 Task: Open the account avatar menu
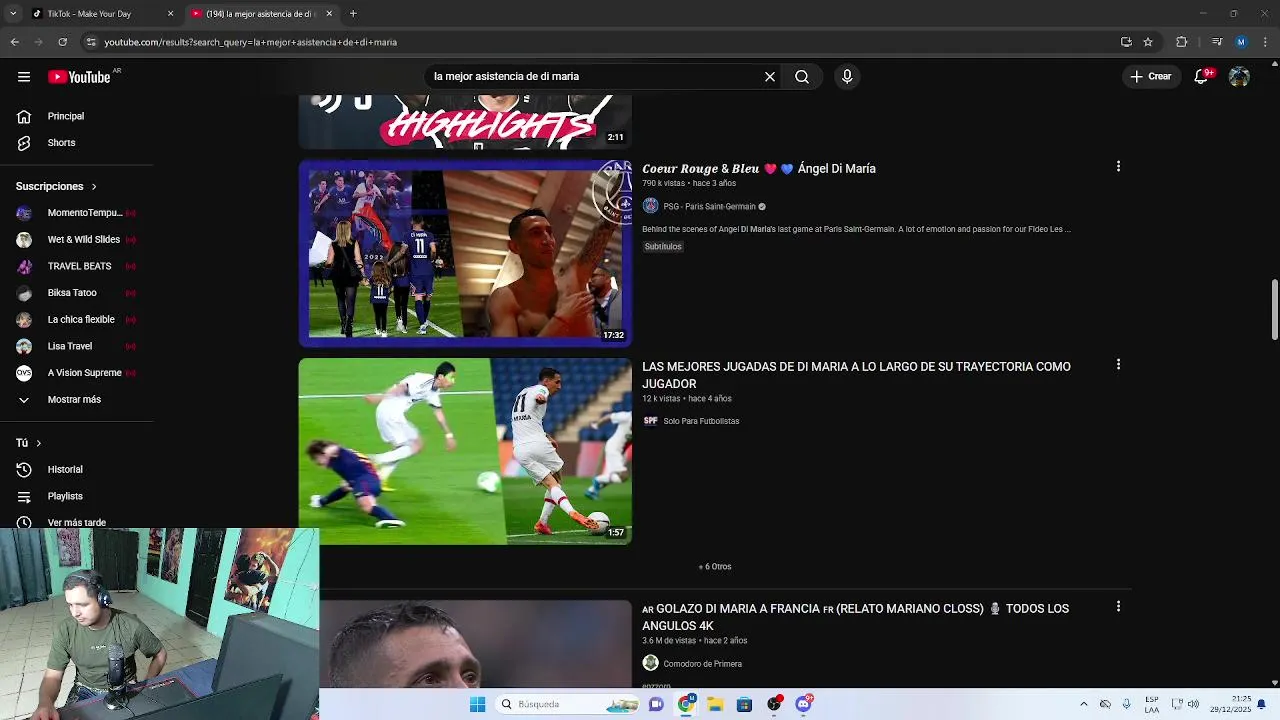pyautogui.click(x=1239, y=77)
